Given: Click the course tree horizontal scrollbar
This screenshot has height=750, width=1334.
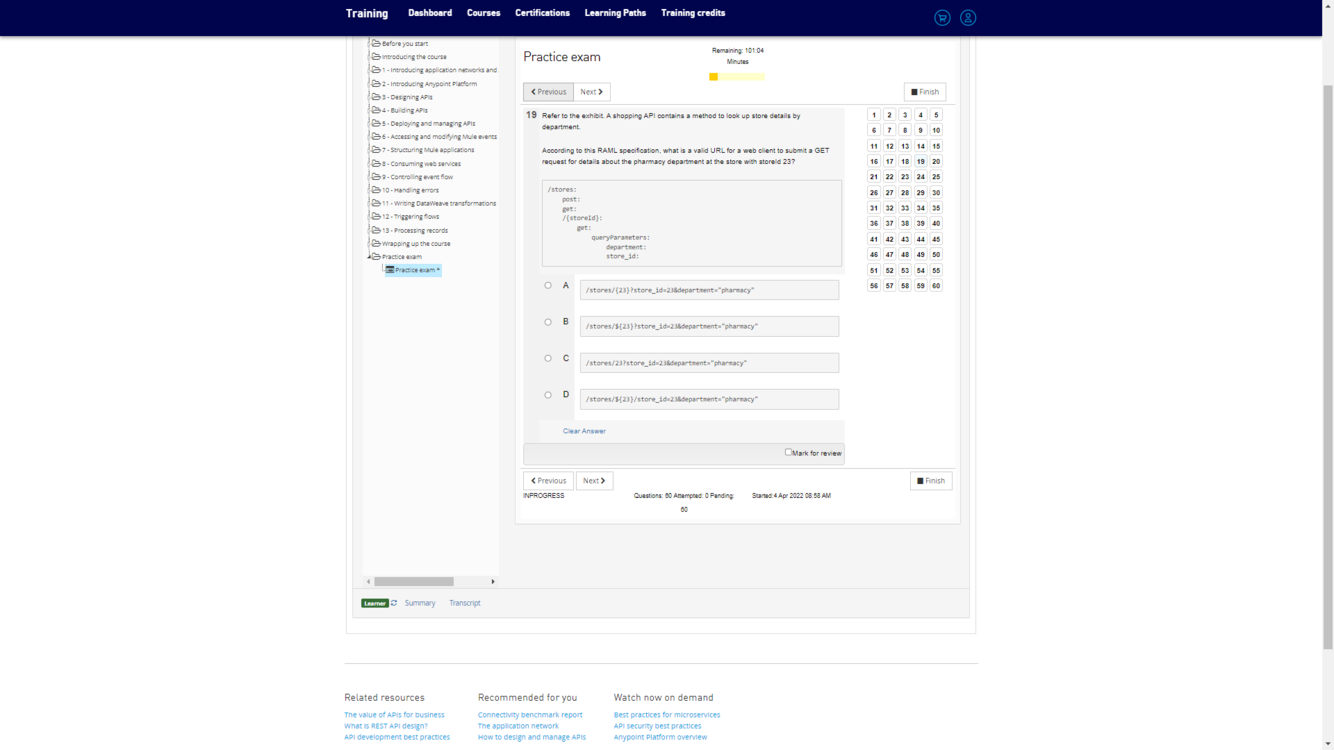Looking at the screenshot, I should coord(414,581).
